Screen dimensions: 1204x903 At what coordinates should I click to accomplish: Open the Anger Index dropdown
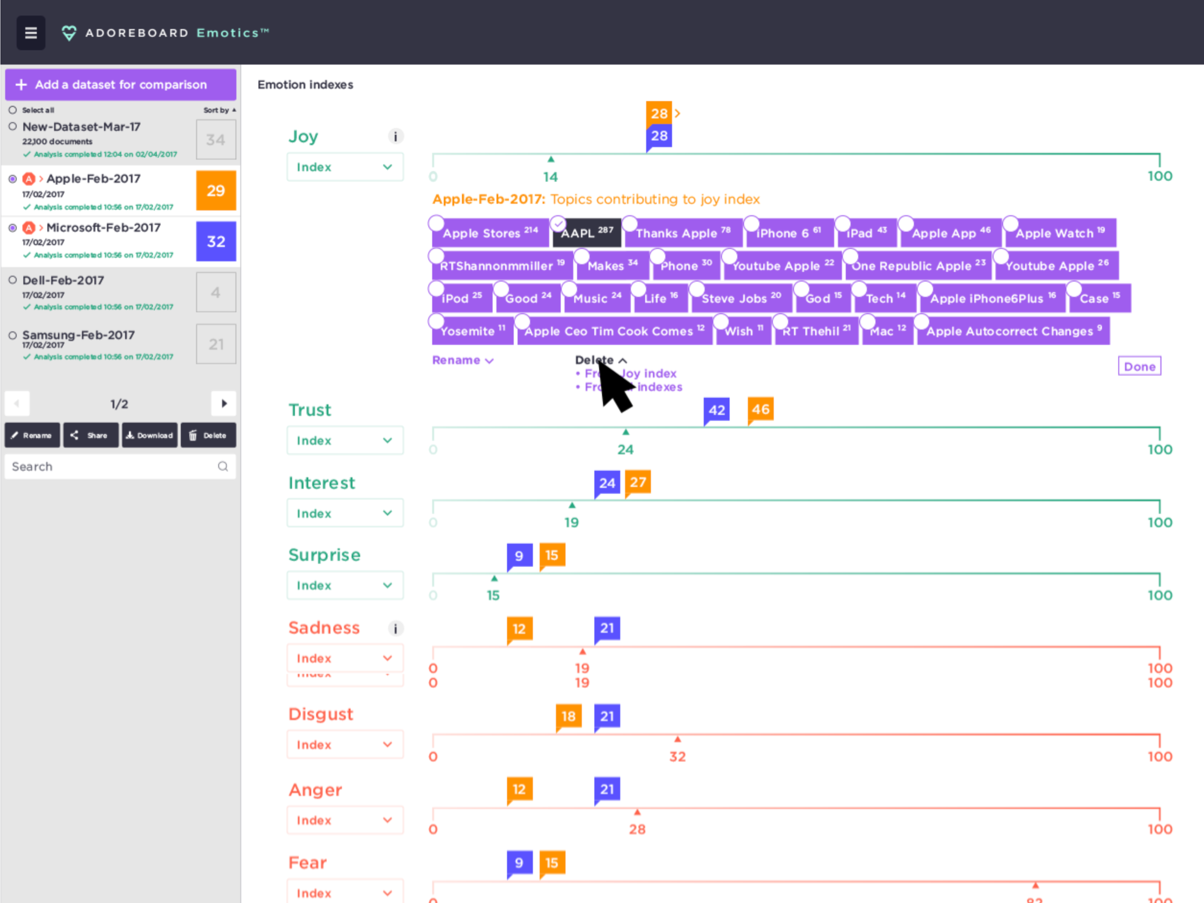[345, 820]
